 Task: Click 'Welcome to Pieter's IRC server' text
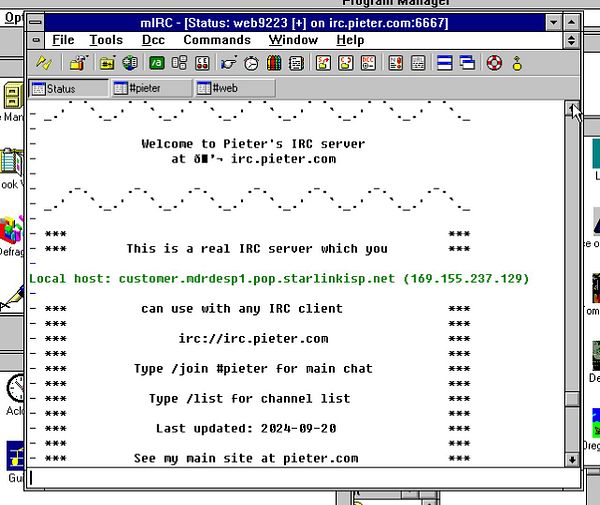click(x=253, y=144)
